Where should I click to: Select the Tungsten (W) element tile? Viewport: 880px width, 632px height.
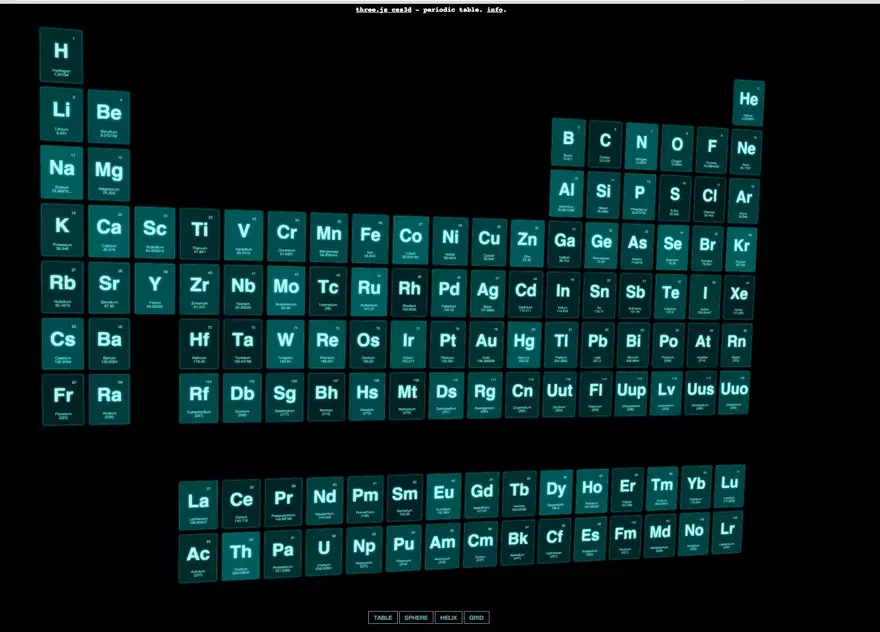point(286,344)
